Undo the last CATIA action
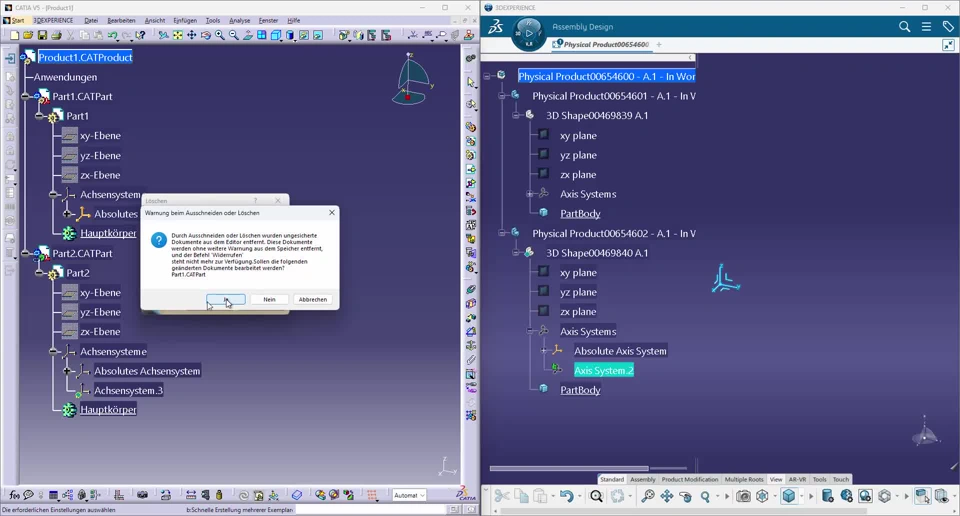 (x=113, y=36)
